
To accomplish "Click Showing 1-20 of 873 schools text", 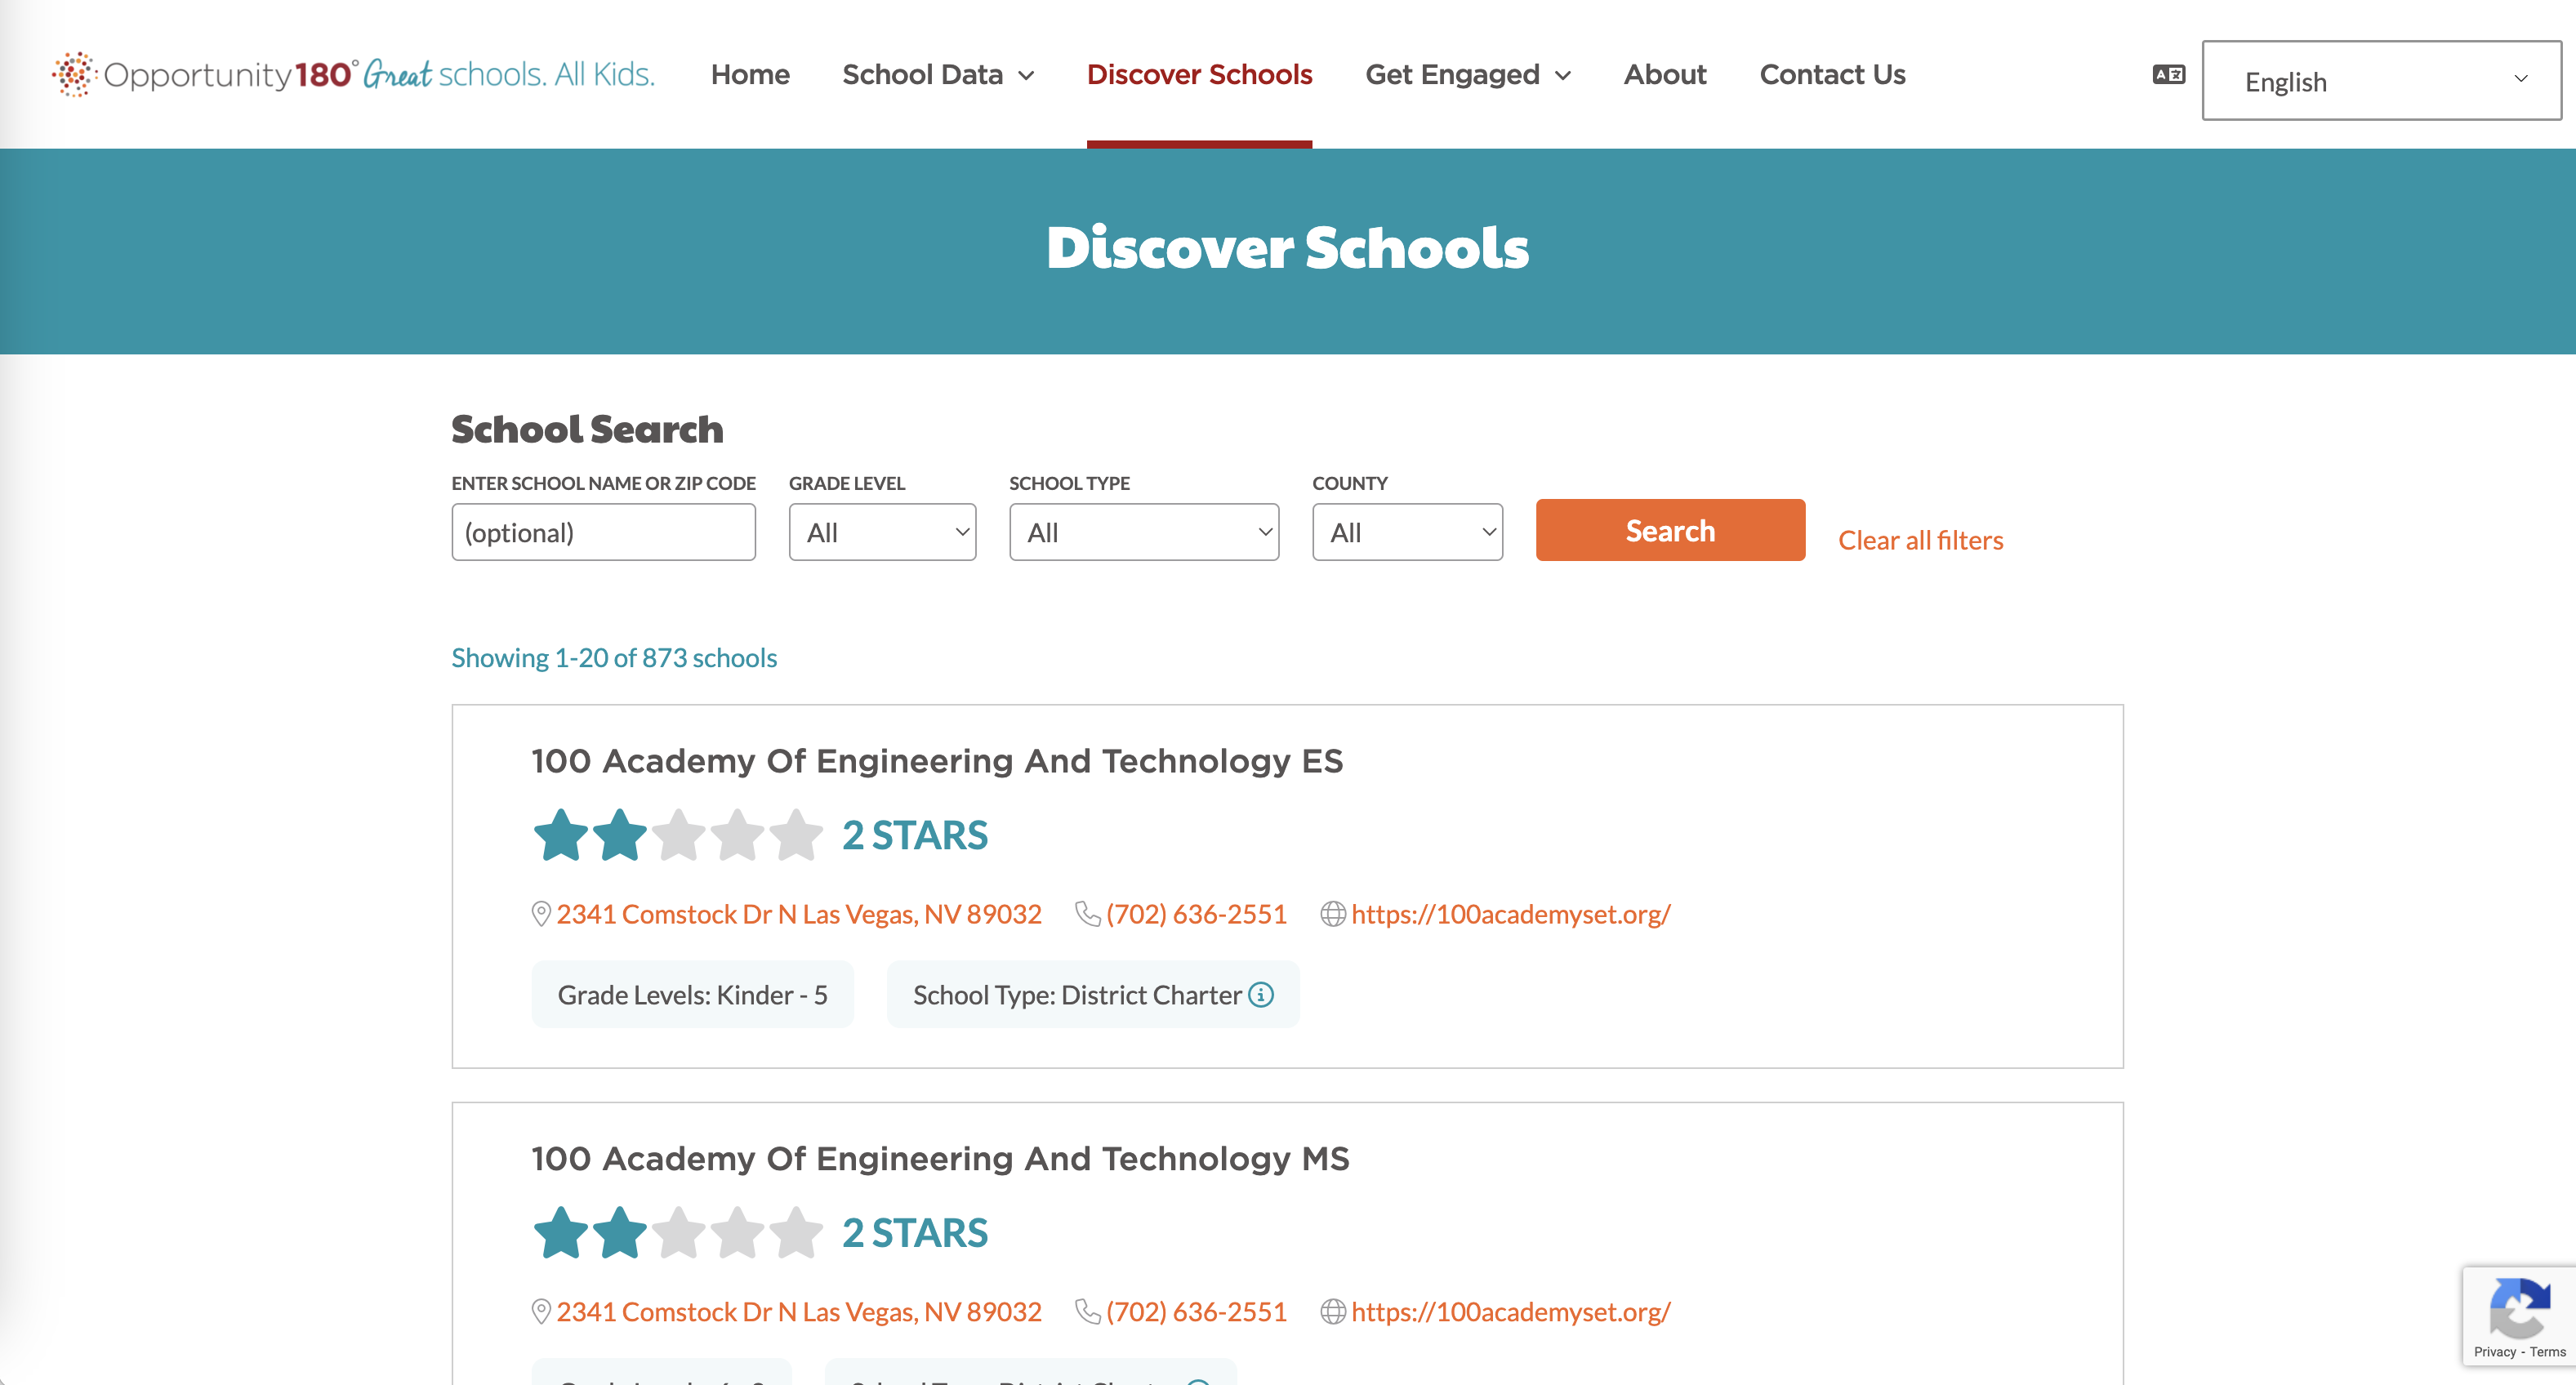I will click(x=614, y=657).
